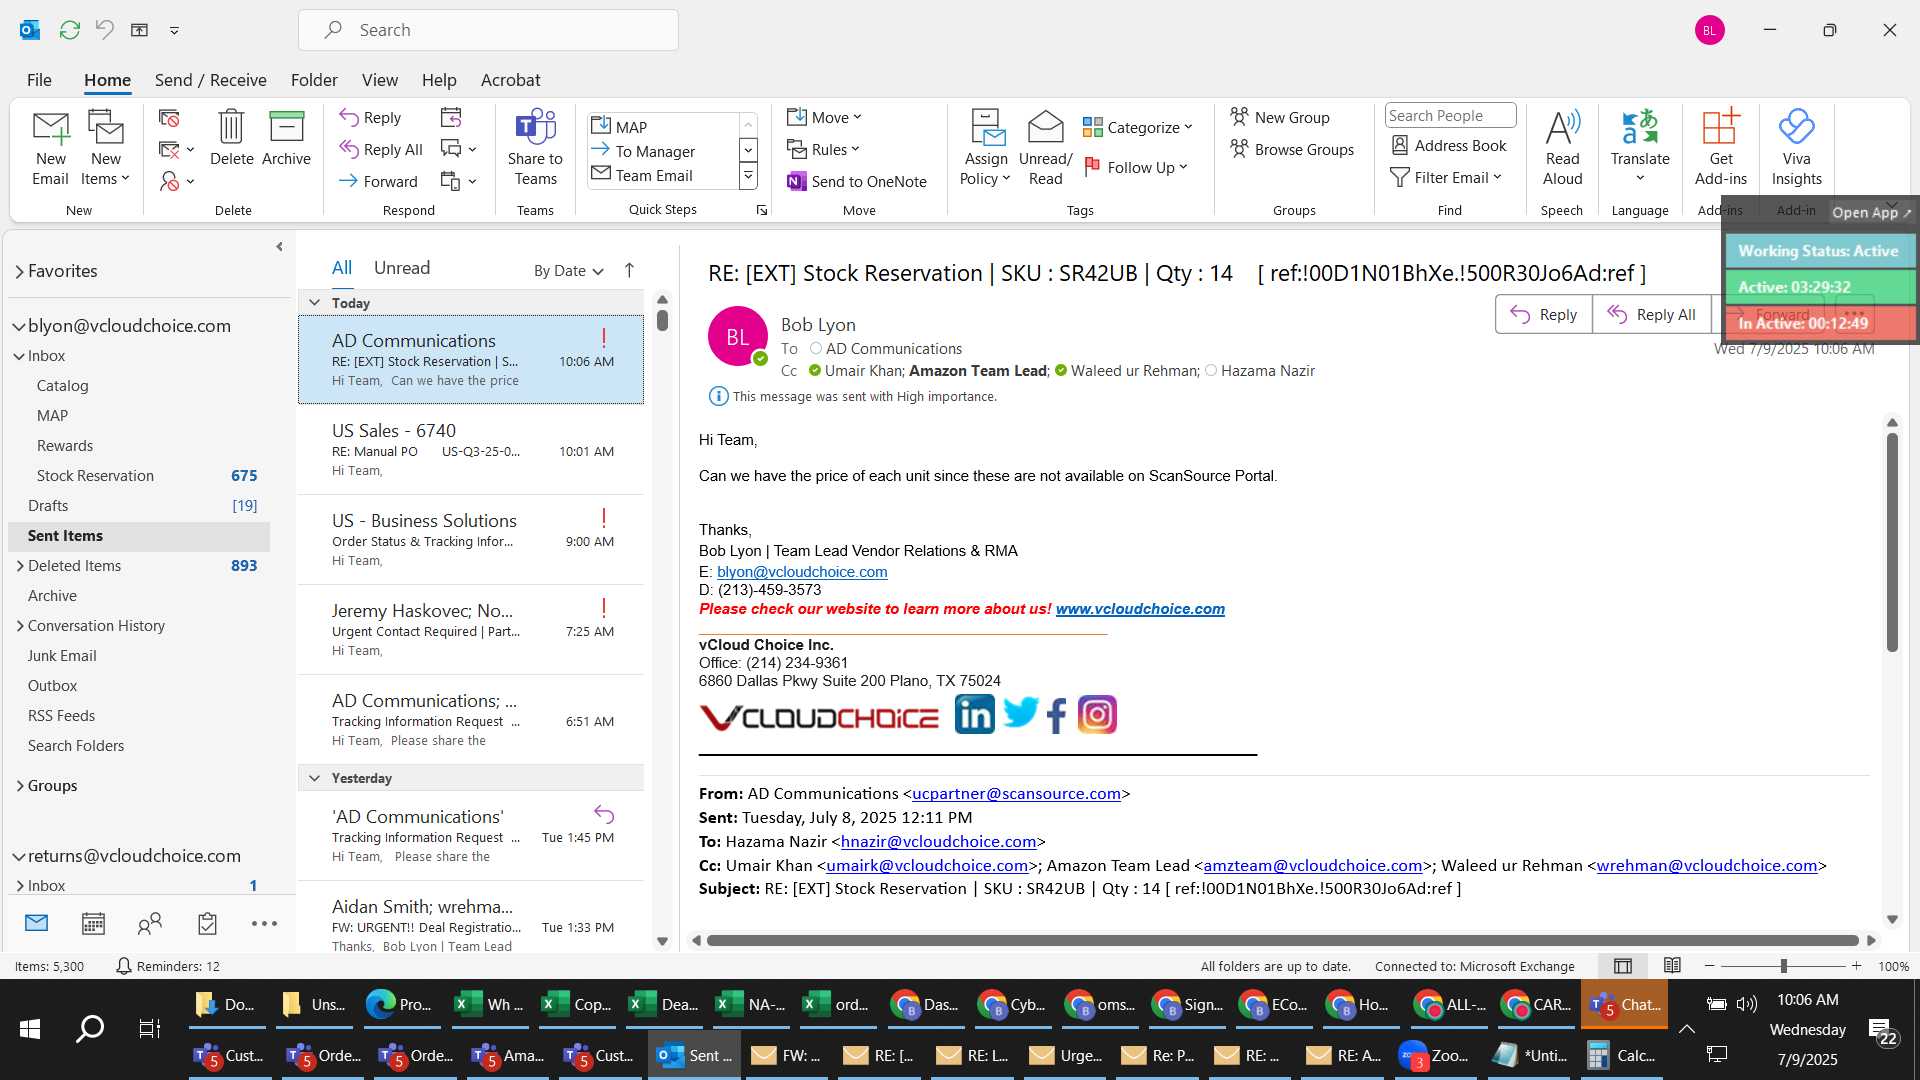Open Assign Policy tool

point(986,148)
